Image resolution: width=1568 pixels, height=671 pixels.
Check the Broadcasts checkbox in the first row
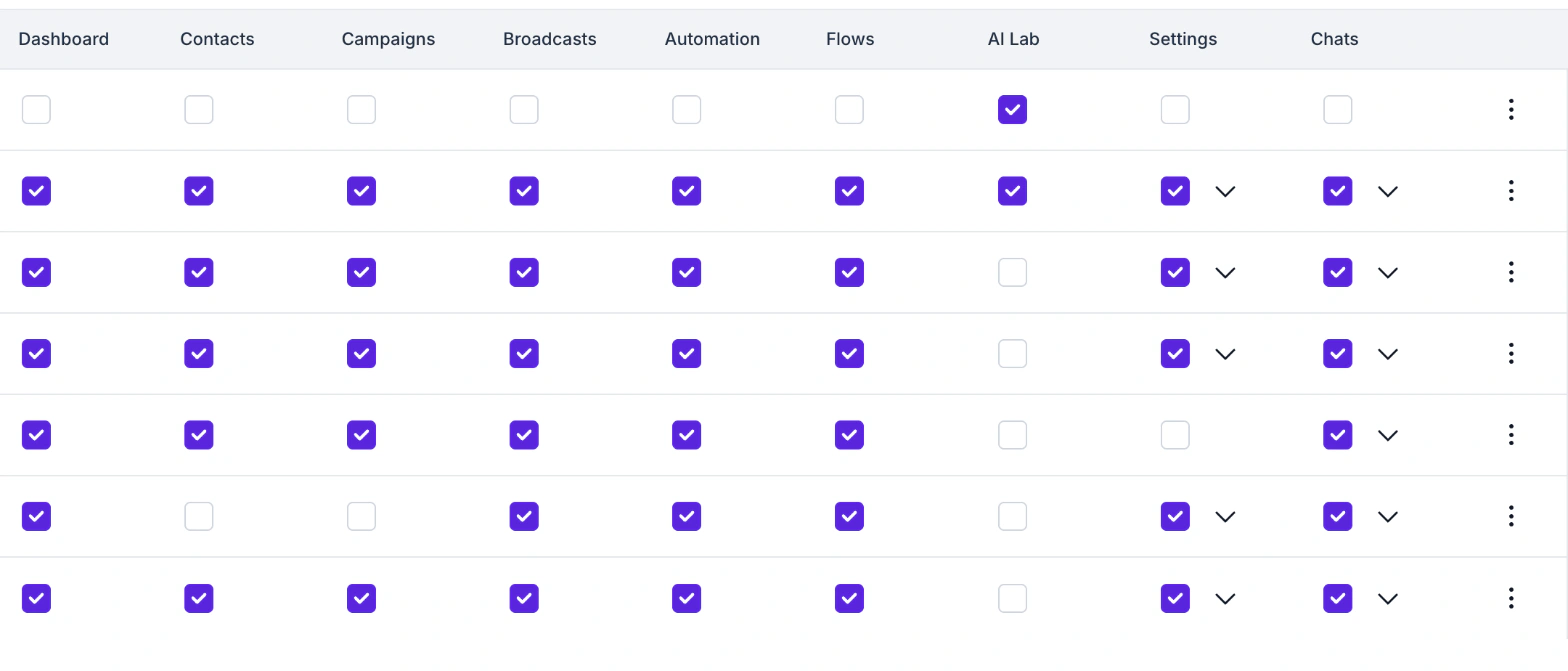point(524,110)
